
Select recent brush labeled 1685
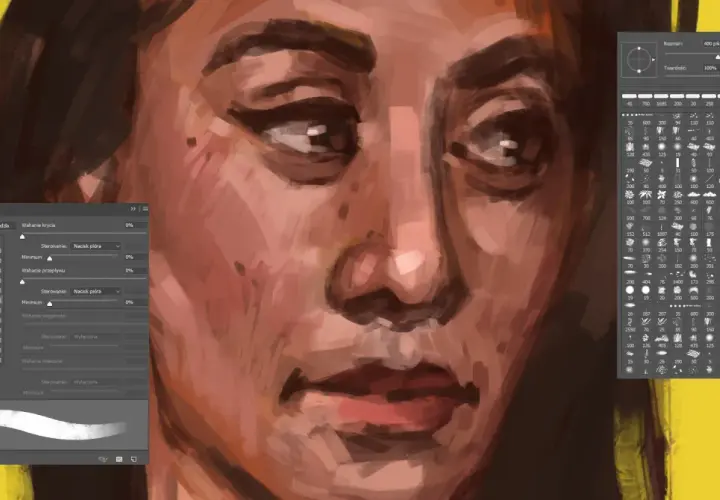tap(661, 99)
